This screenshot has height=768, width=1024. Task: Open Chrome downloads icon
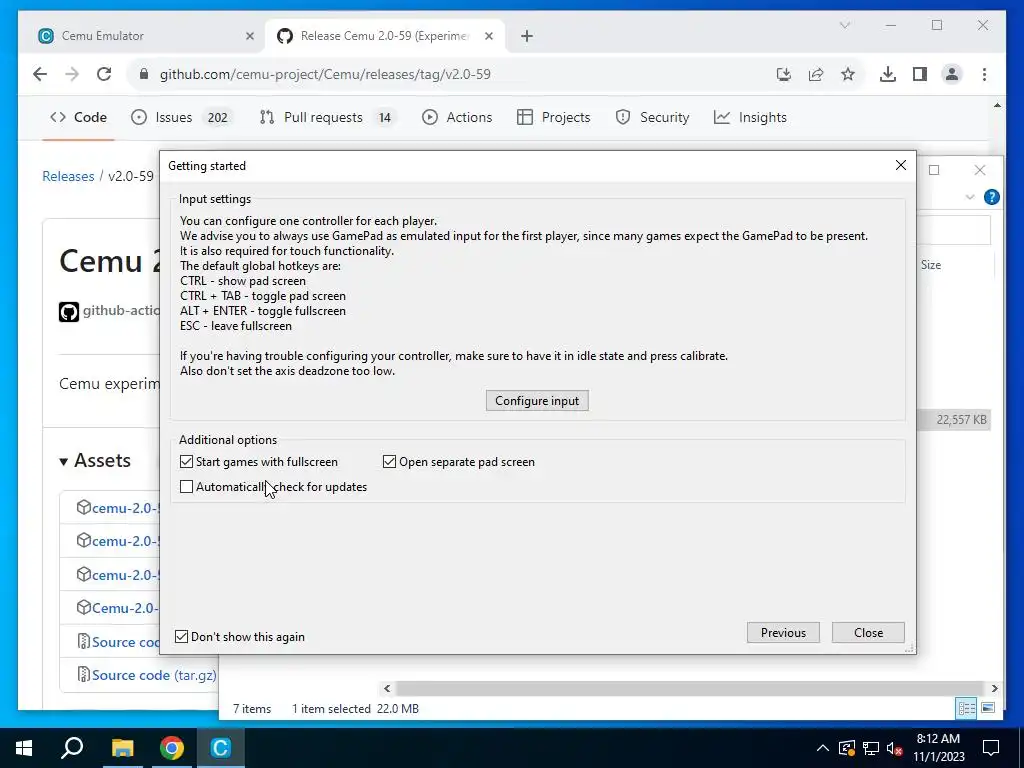(x=888, y=74)
